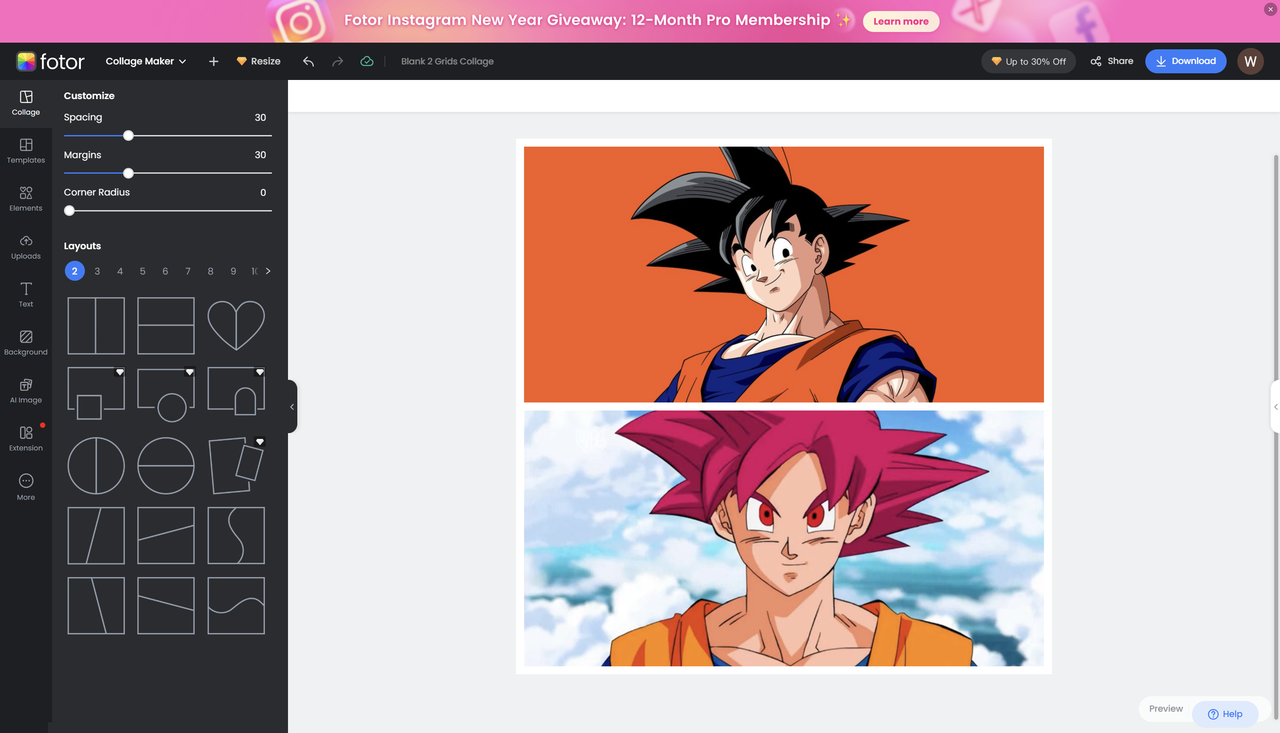Image resolution: width=1280 pixels, height=733 pixels.
Task: Click the cloud save status icon
Action: click(x=367, y=61)
